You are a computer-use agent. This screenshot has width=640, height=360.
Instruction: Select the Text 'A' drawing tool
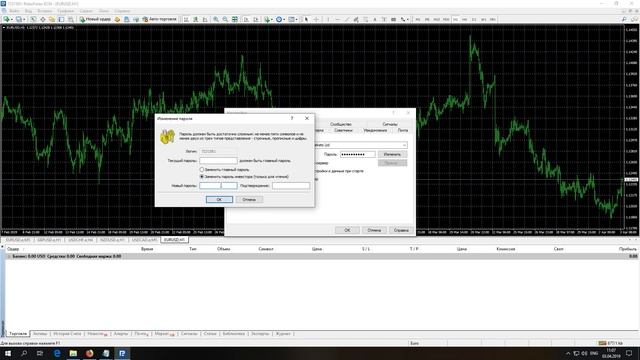(x=375, y=19)
